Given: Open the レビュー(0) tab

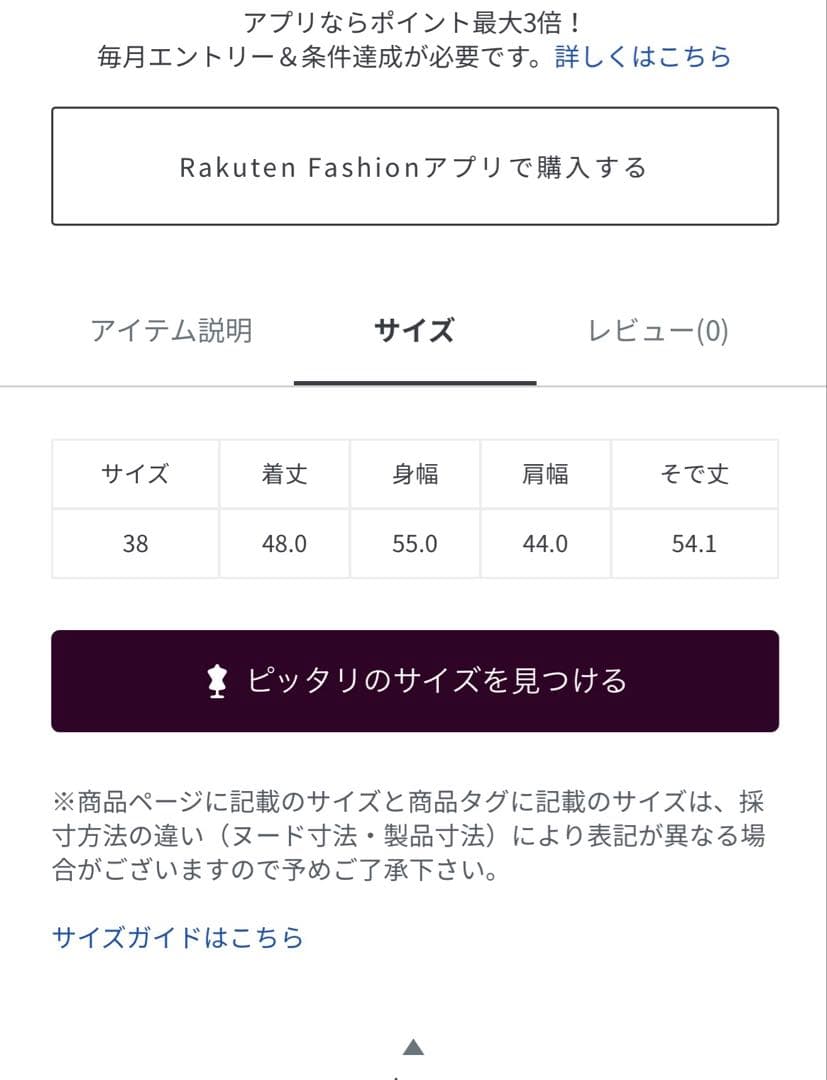Looking at the screenshot, I should tap(659, 329).
